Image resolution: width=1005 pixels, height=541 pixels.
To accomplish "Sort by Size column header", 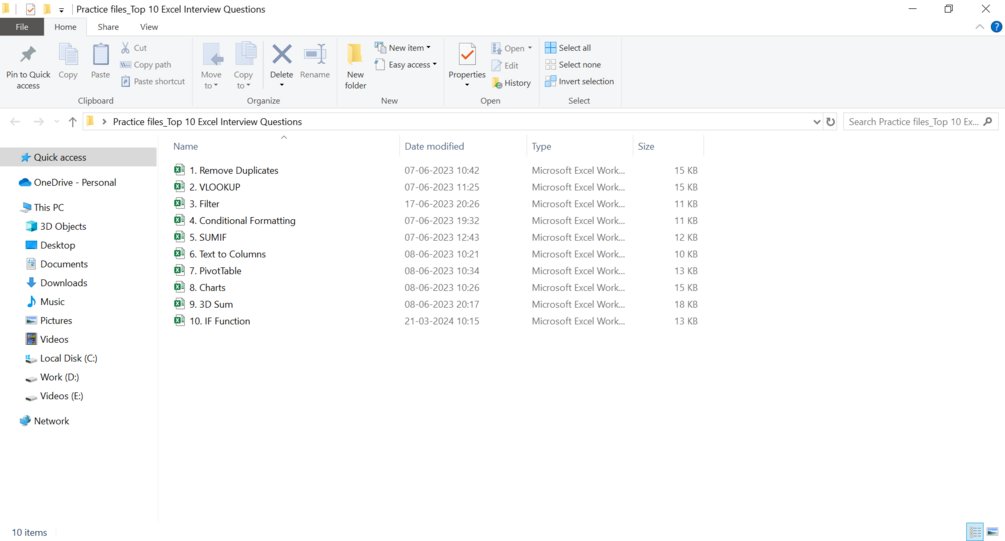I will click(645, 147).
